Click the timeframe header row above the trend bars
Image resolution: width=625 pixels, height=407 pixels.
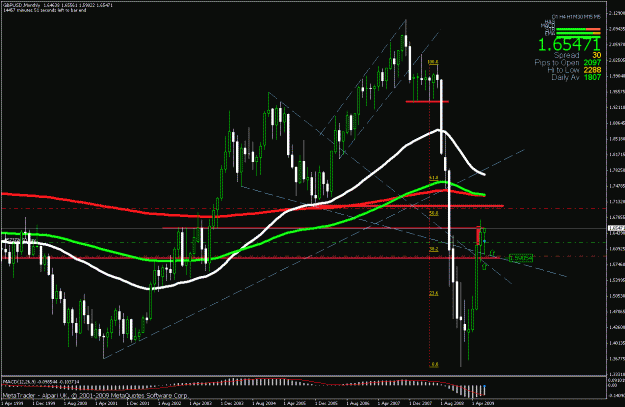(x=576, y=17)
